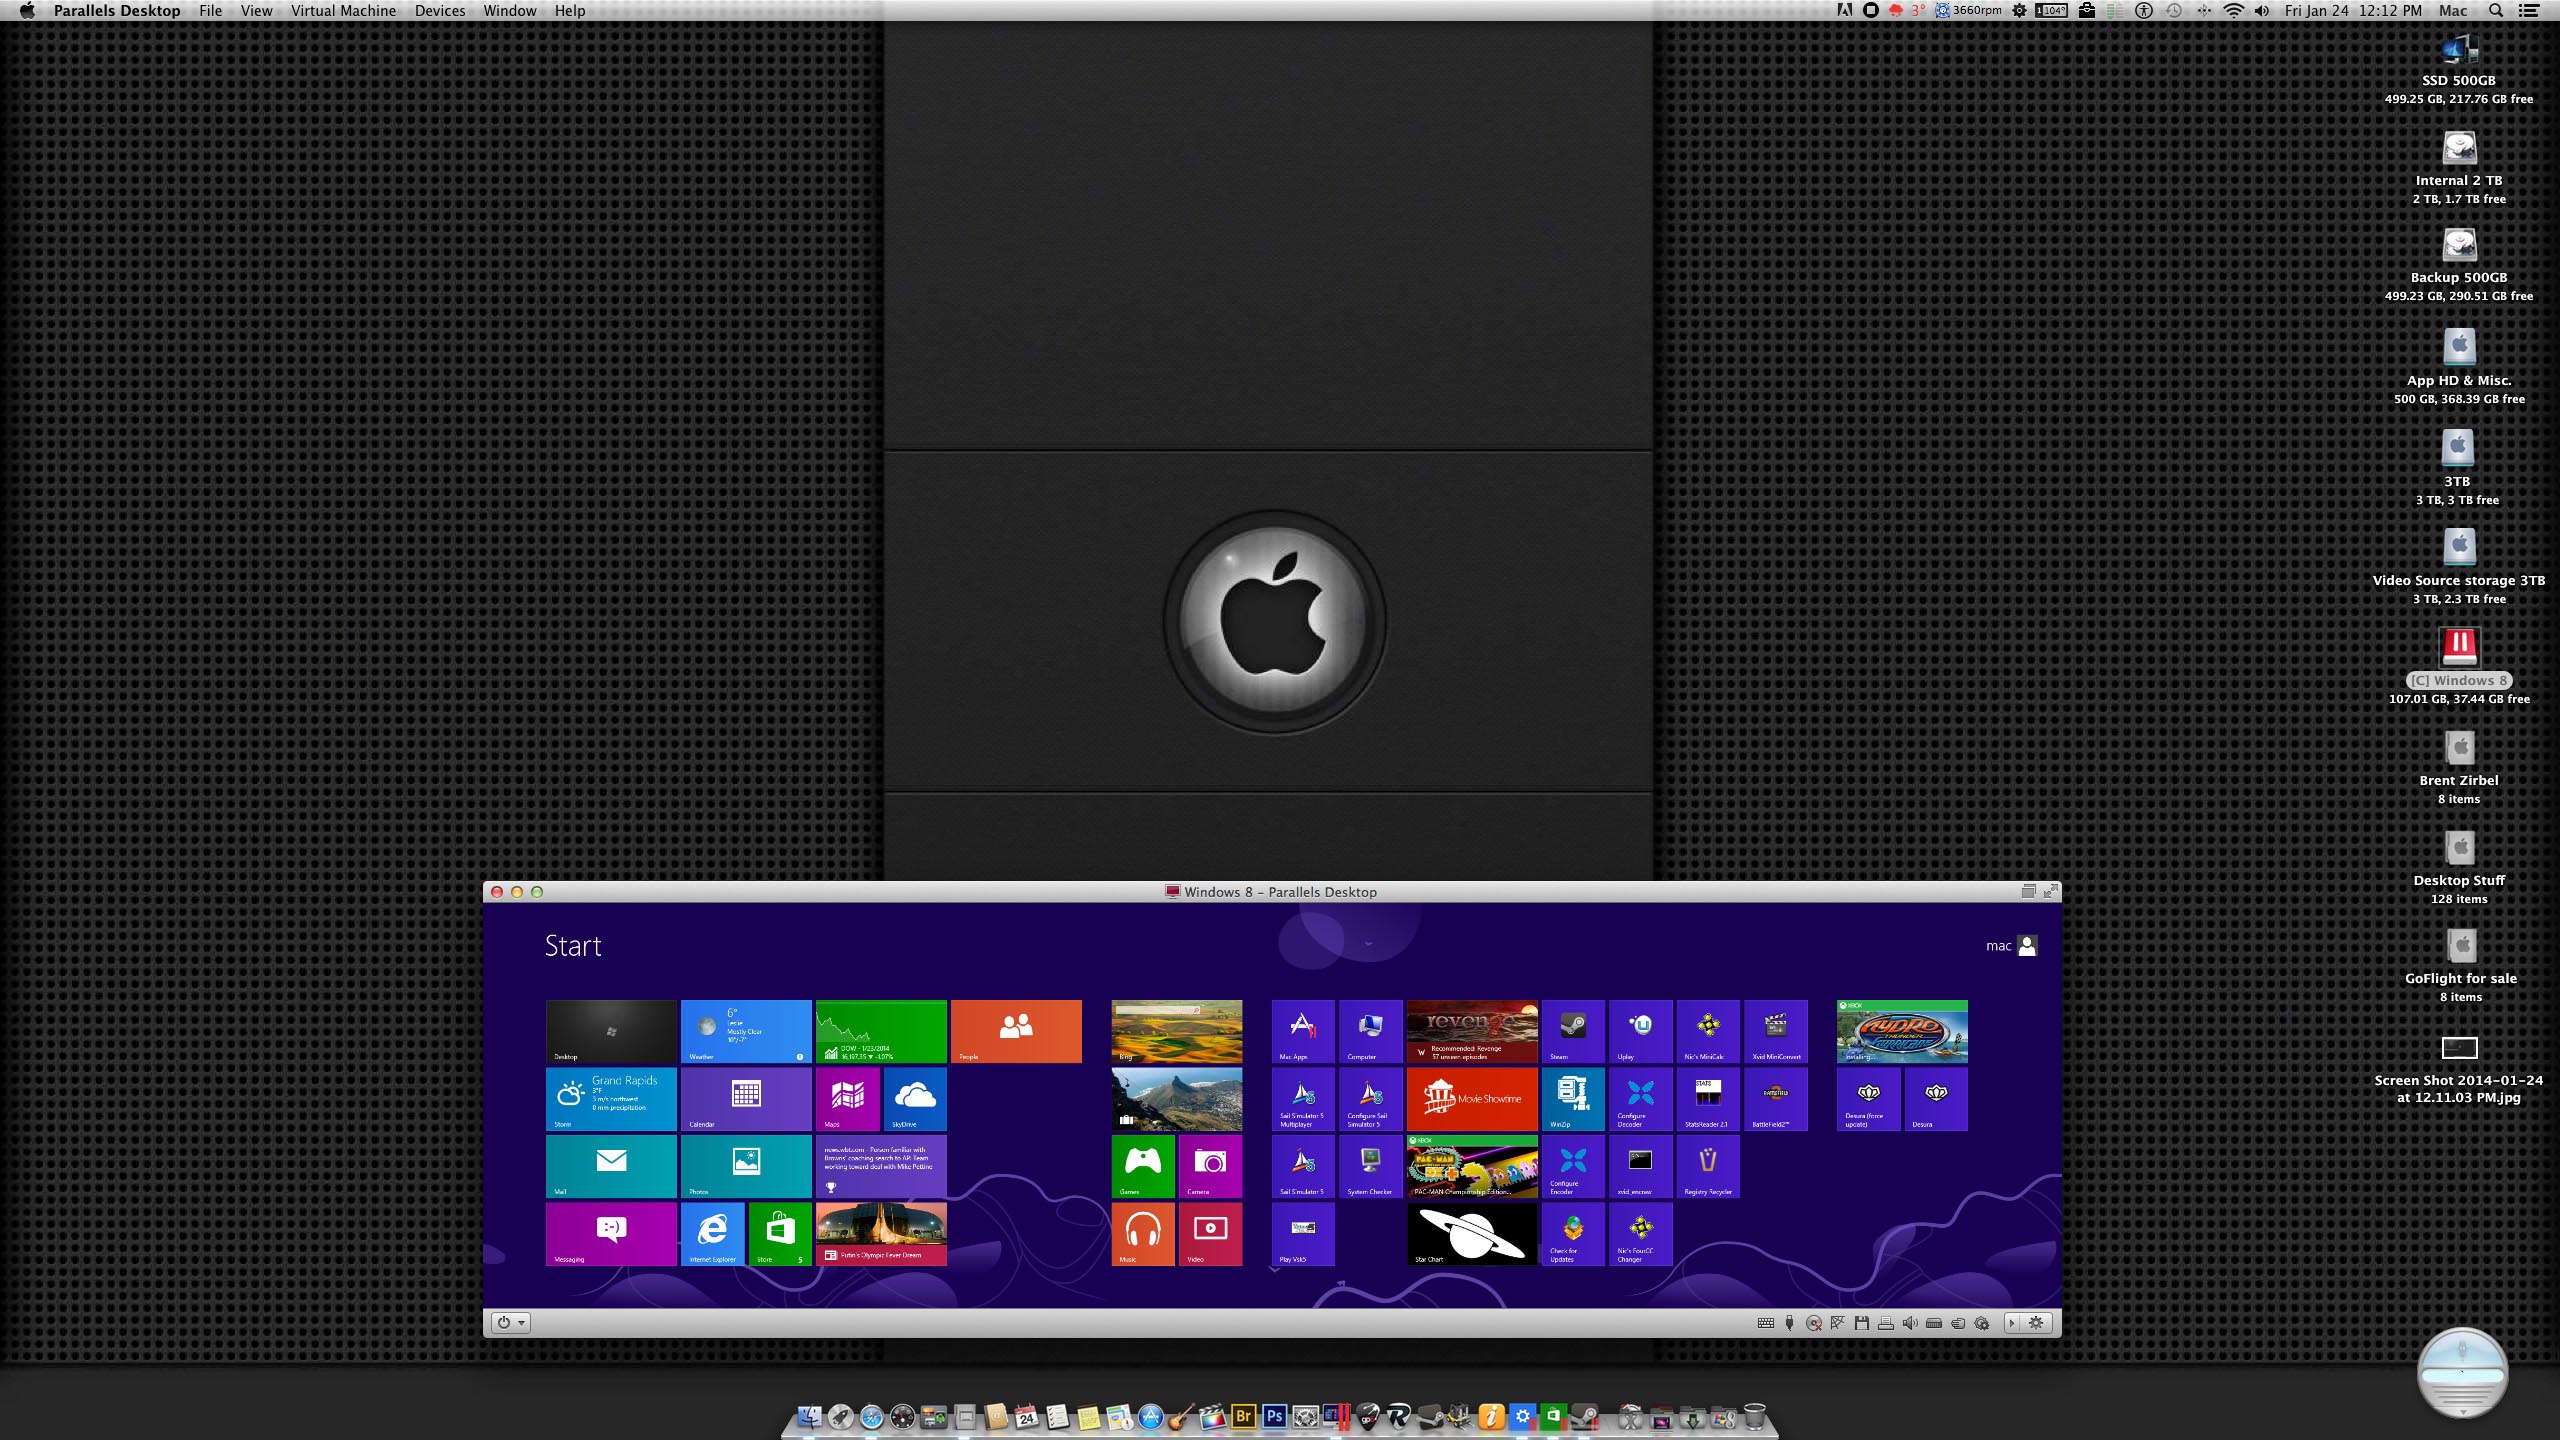Open the Camera tile

[x=1210, y=1166]
